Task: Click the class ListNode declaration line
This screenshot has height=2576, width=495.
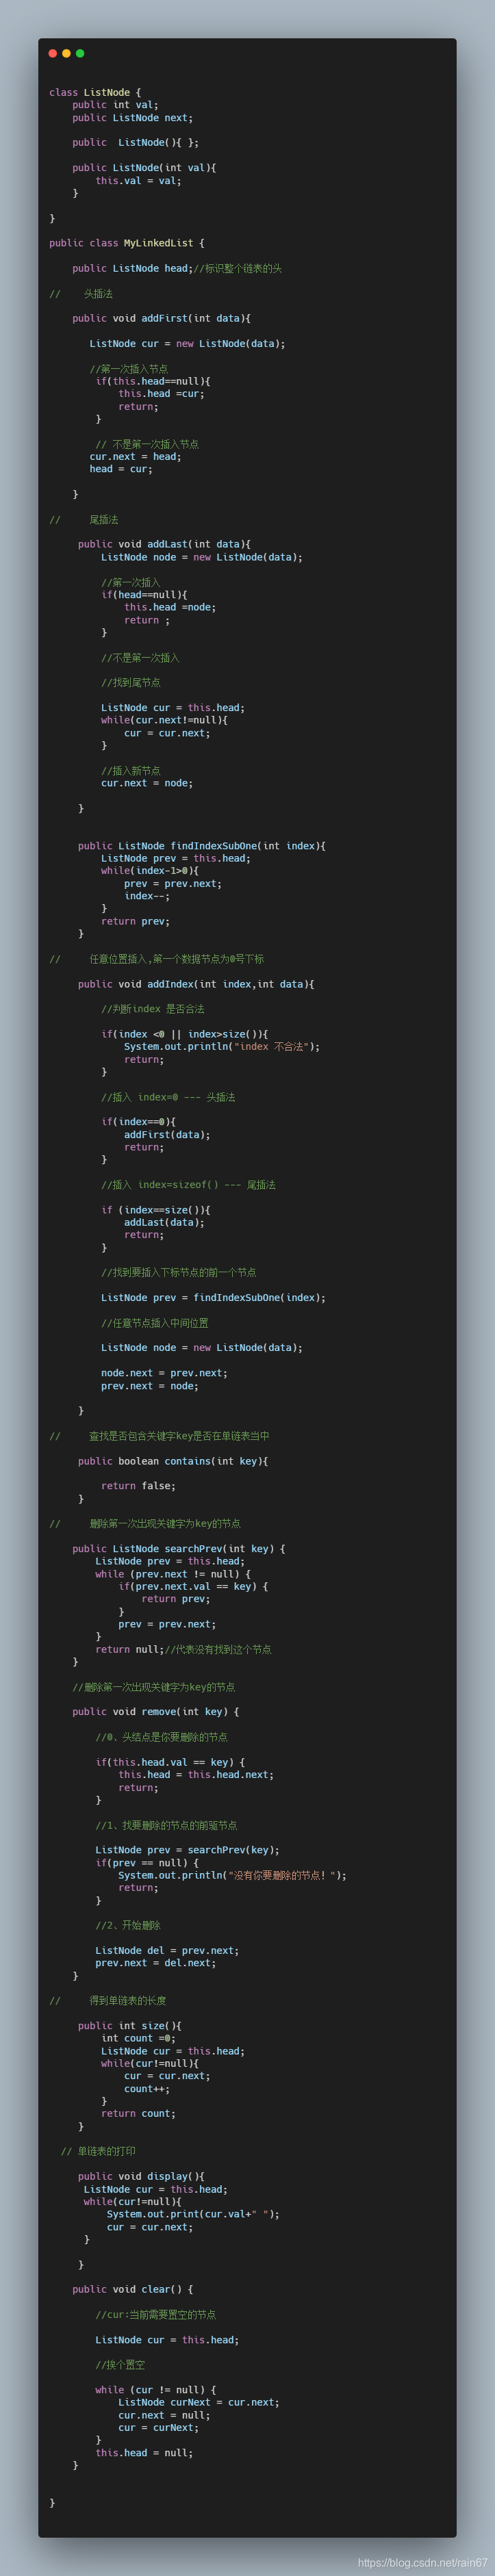Action: (95, 92)
